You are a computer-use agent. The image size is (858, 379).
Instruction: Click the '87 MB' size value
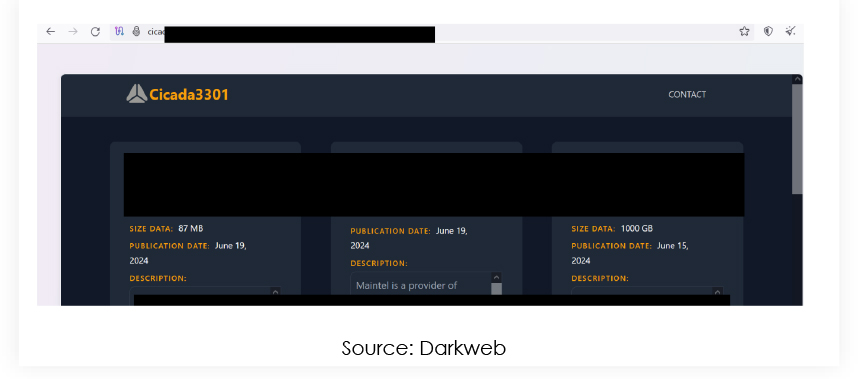tap(190, 229)
